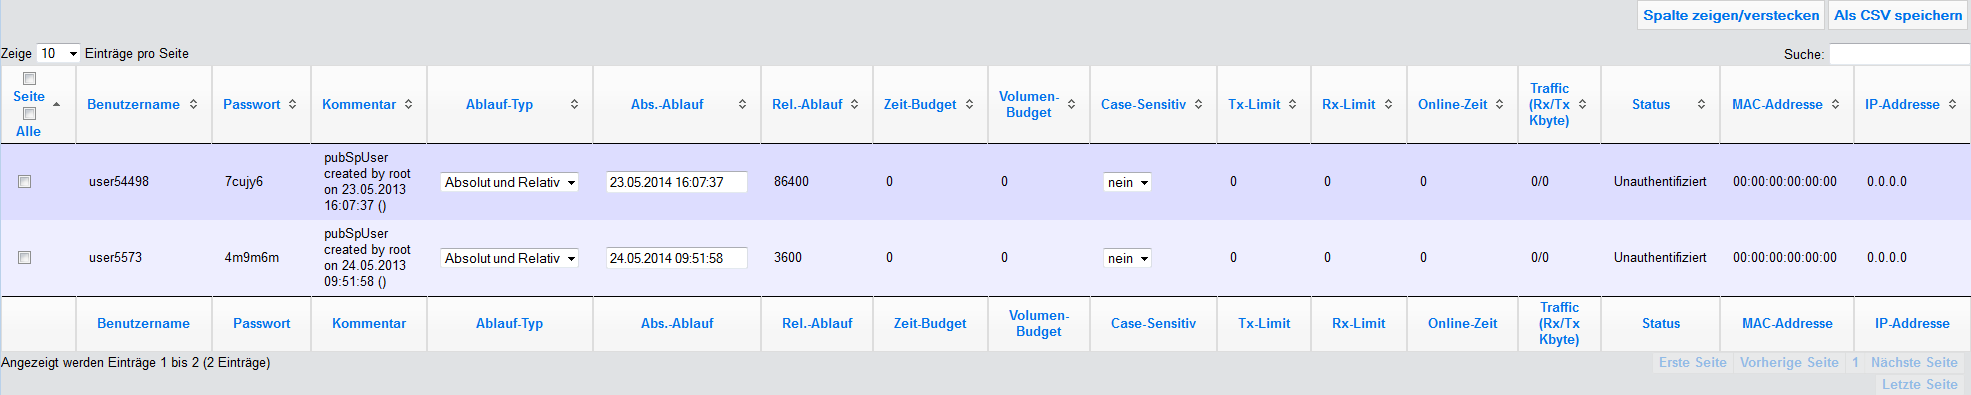This screenshot has width=1971, height=395.
Task: Edit Abs.-Ablauf date field for user5573
Action: coord(677,258)
